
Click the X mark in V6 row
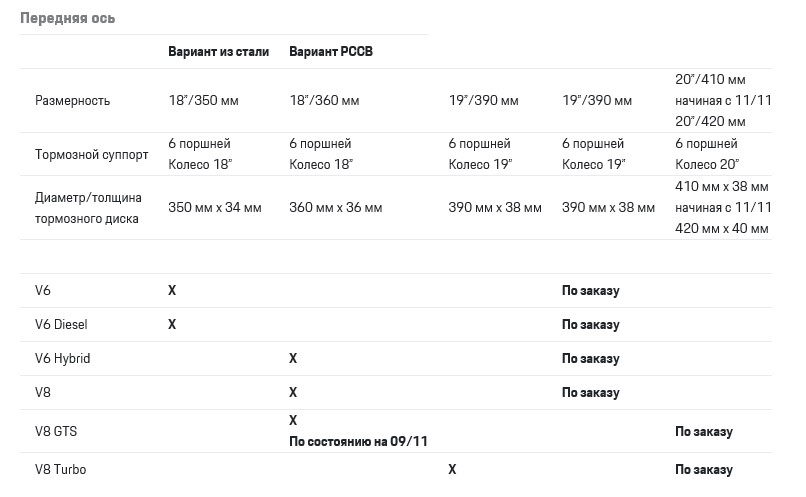(172, 291)
